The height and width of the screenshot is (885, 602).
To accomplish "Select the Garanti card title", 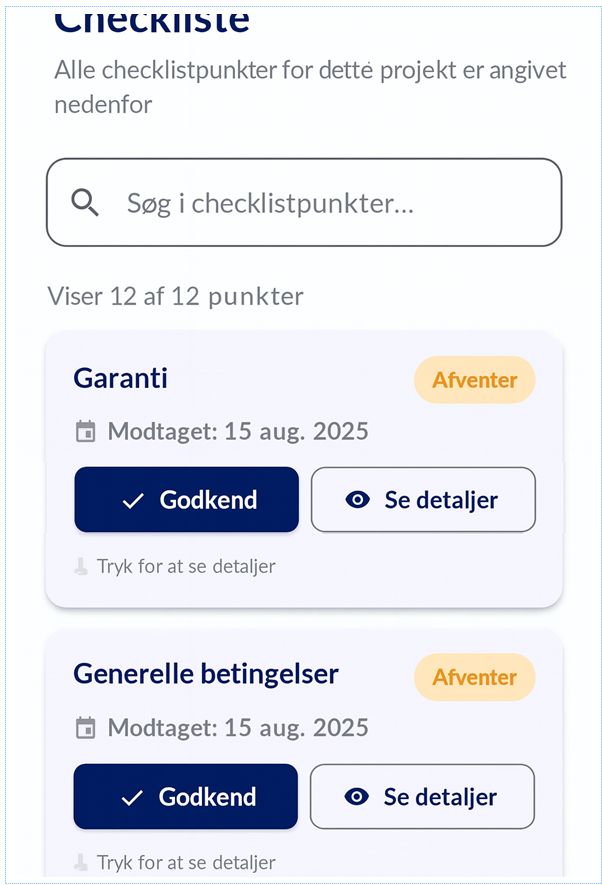I will (x=121, y=379).
